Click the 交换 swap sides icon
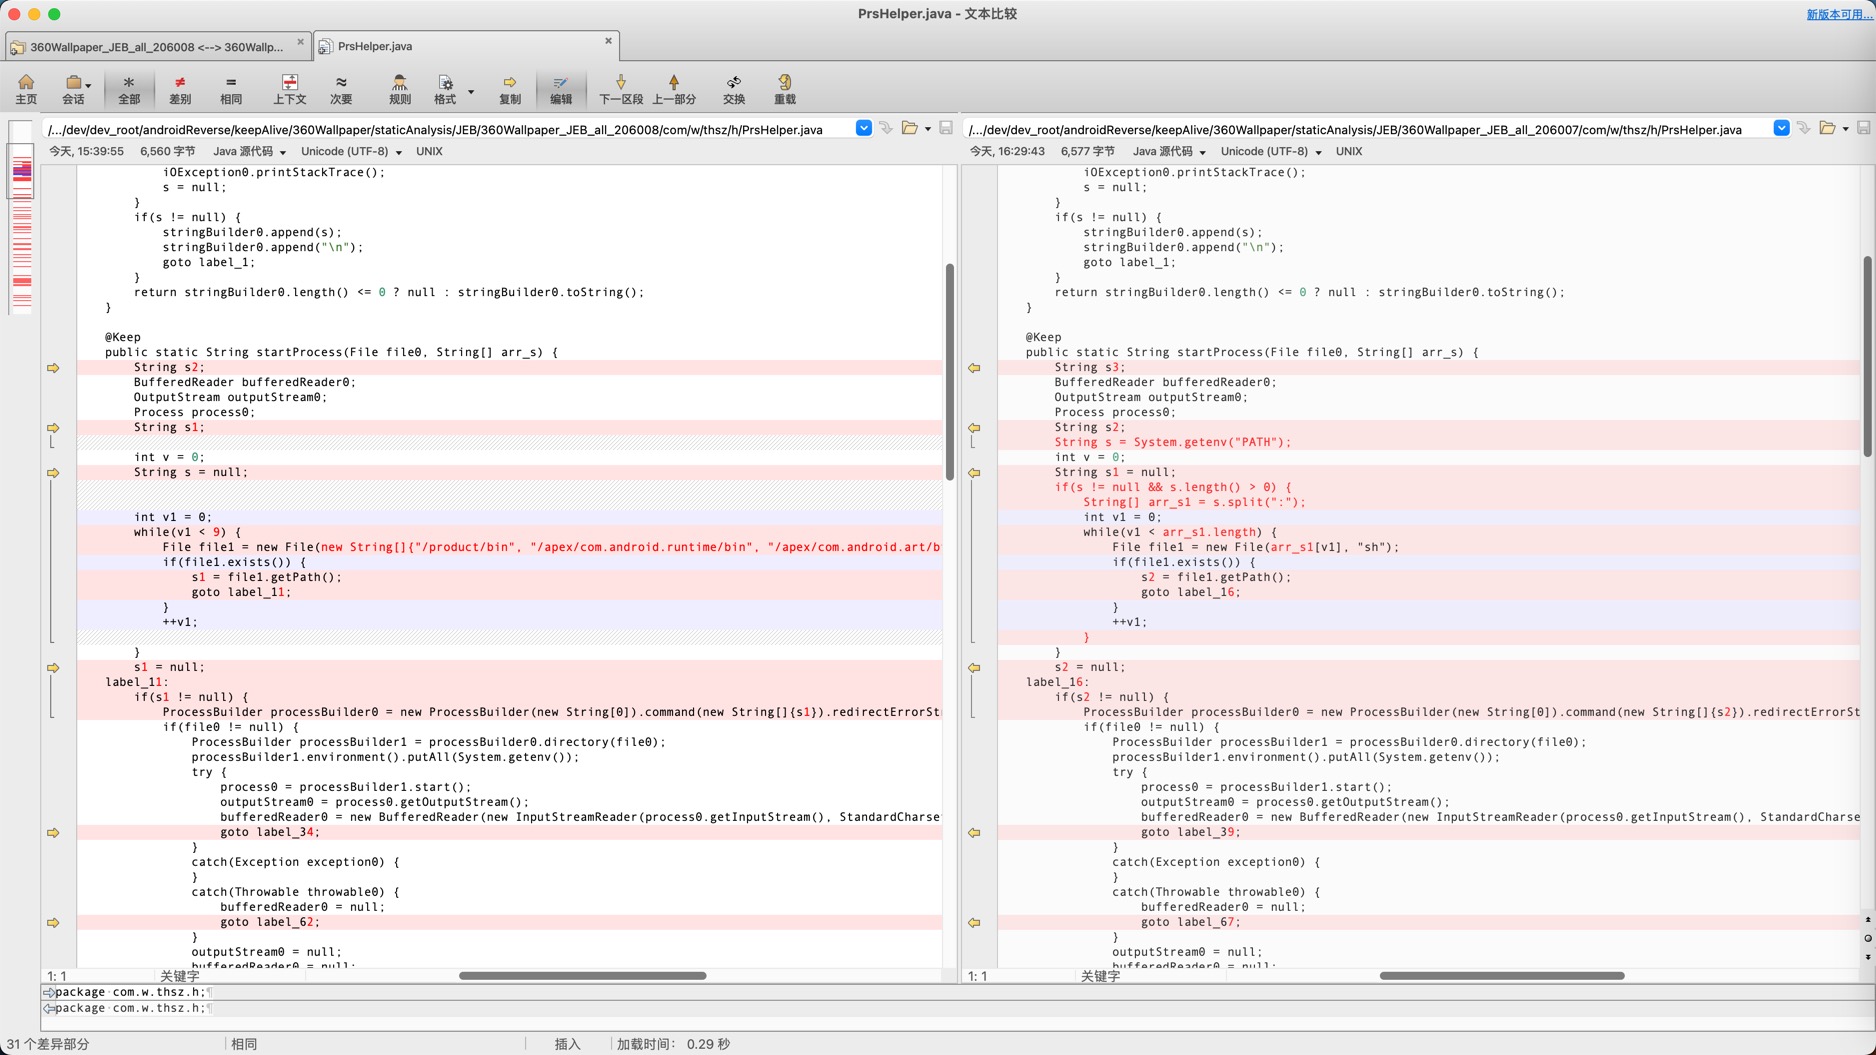The height and width of the screenshot is (1055, 1876). coord(734,89)
